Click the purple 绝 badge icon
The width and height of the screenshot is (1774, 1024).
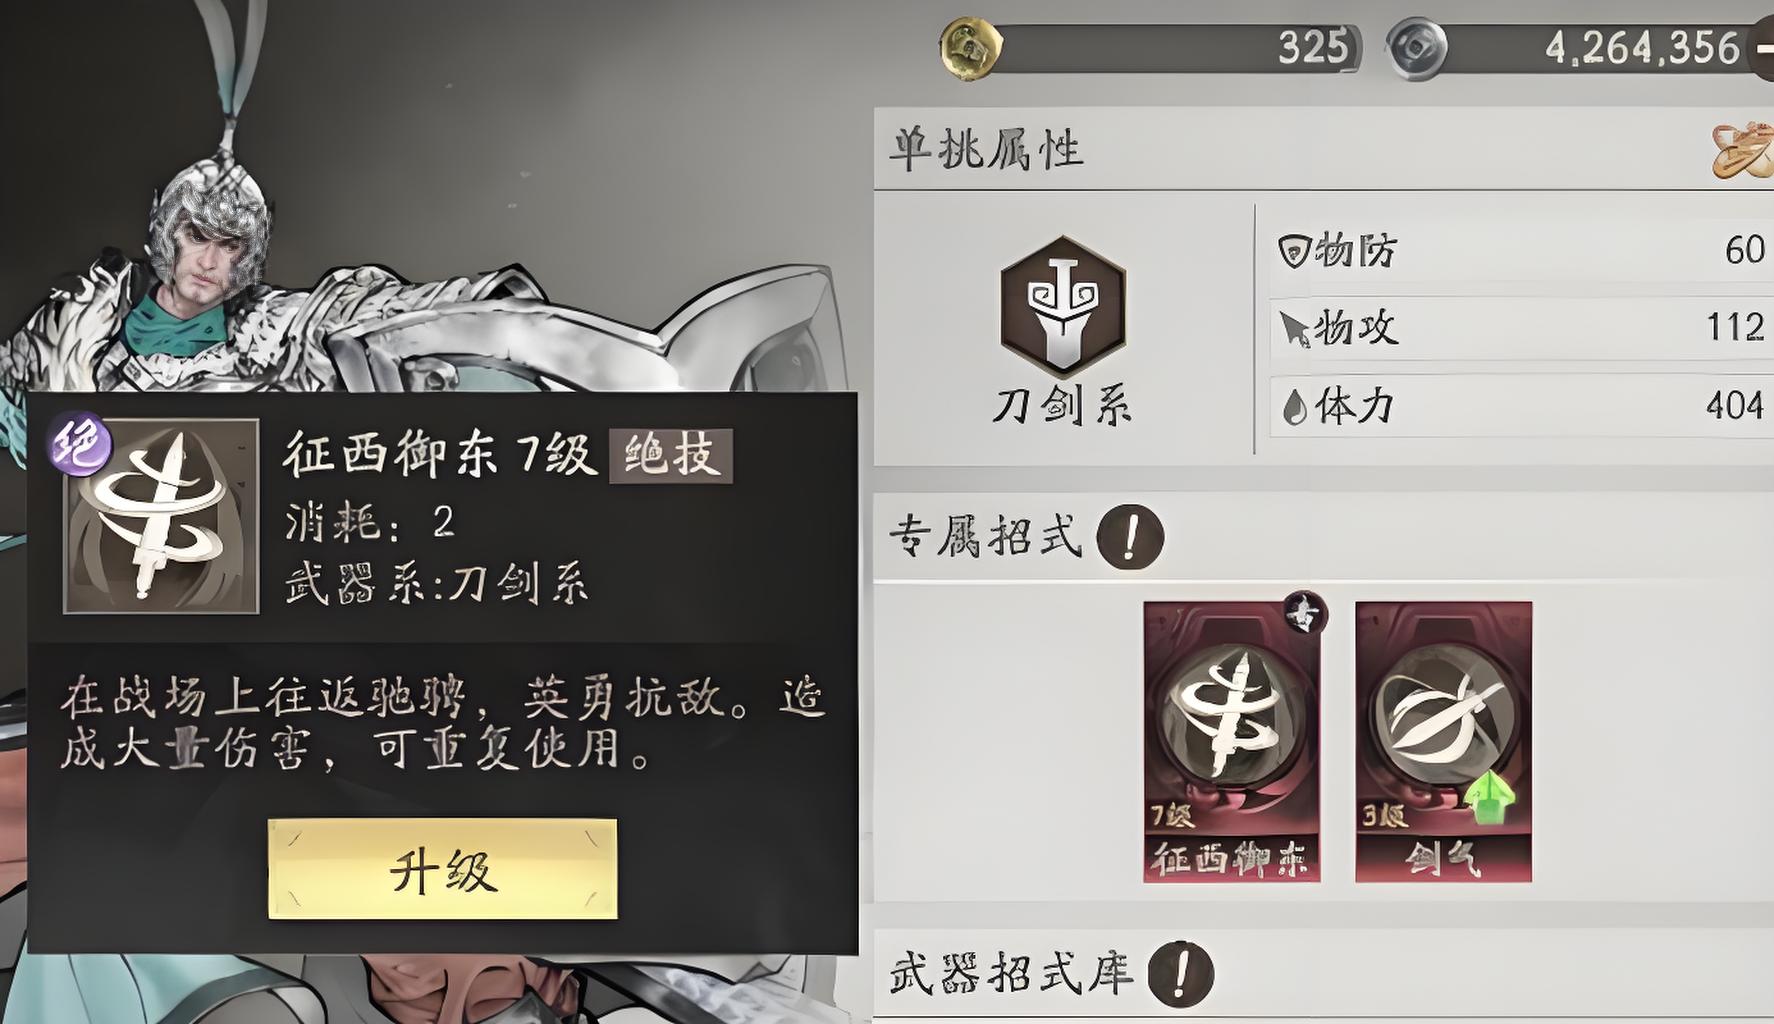pyautogui.click(x=80, y=444)
